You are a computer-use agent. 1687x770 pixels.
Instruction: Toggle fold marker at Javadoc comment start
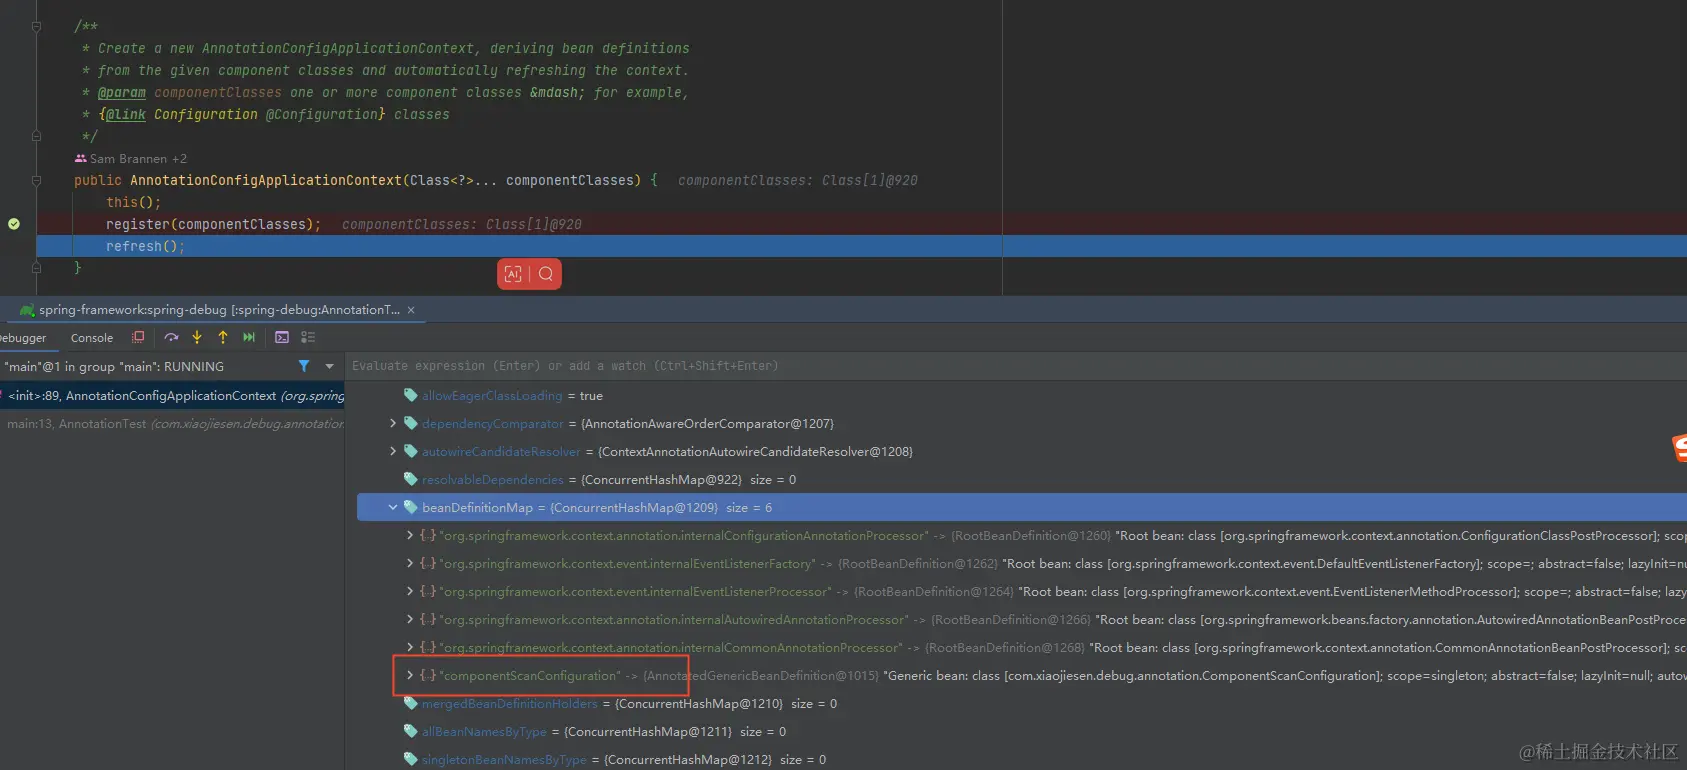coord(36,27)
